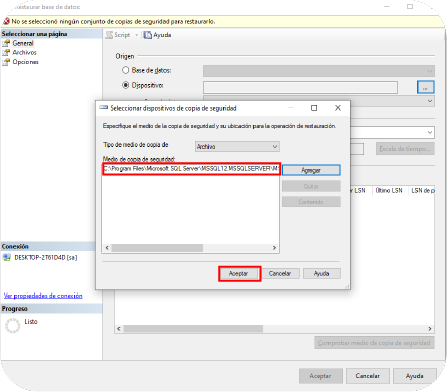Click Aceptar in the device selection dialog
The image size is (448, 392).
(x=239, y=274)
